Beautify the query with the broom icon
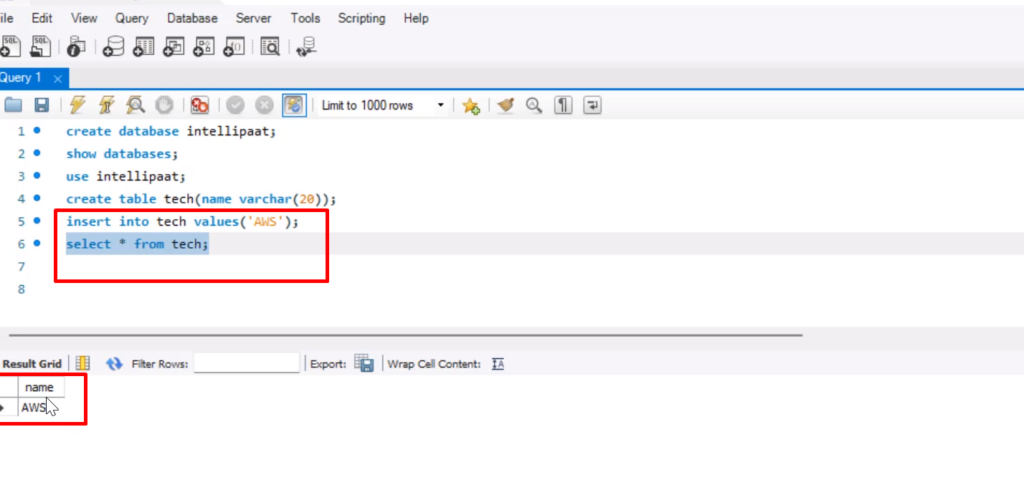 506,105
